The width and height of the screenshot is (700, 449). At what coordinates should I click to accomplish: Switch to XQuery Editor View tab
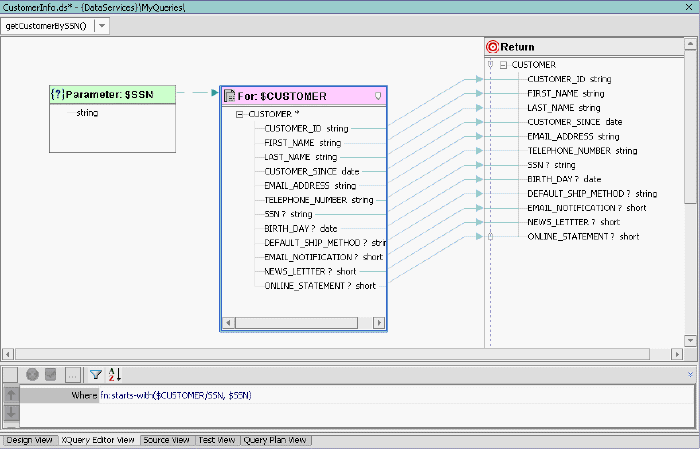pos(98,440)
